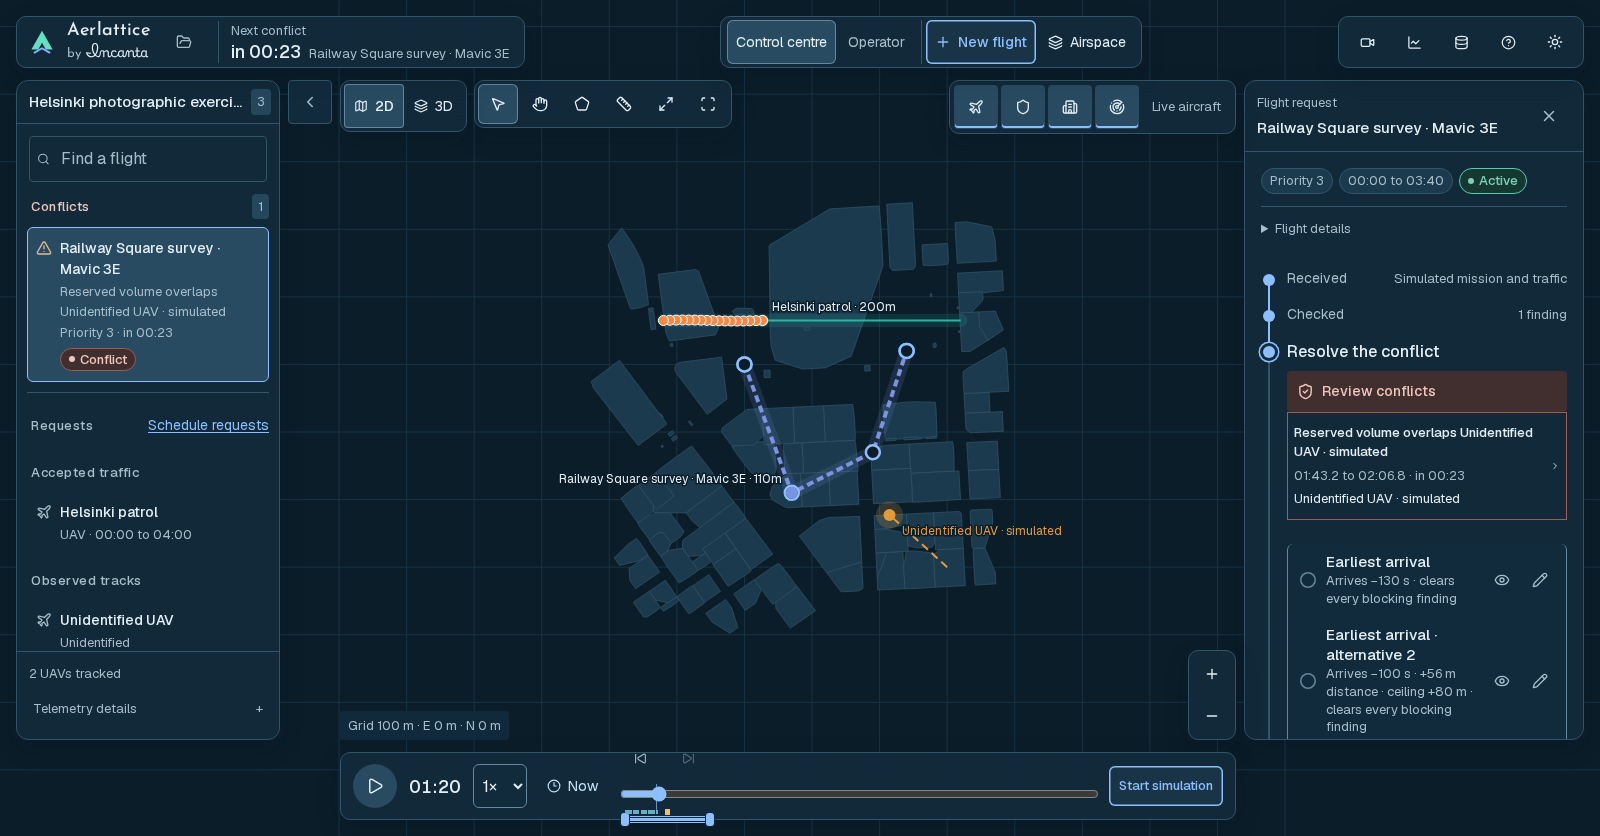Select the Earliest arrival alternative 2 radio

(x=1308, y=681)
